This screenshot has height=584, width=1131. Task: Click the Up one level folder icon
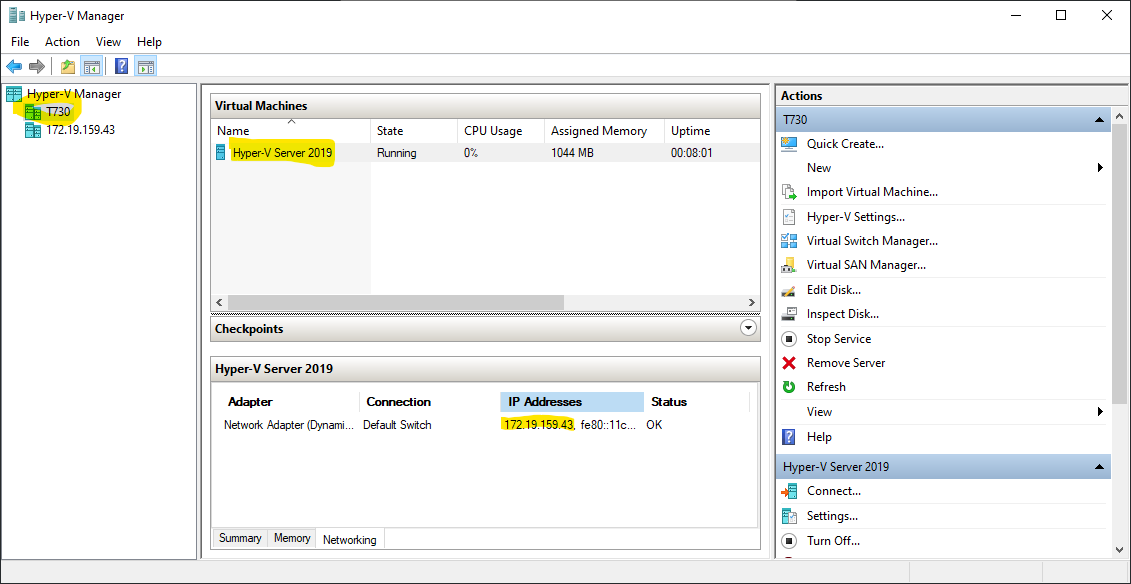[68, 67]
